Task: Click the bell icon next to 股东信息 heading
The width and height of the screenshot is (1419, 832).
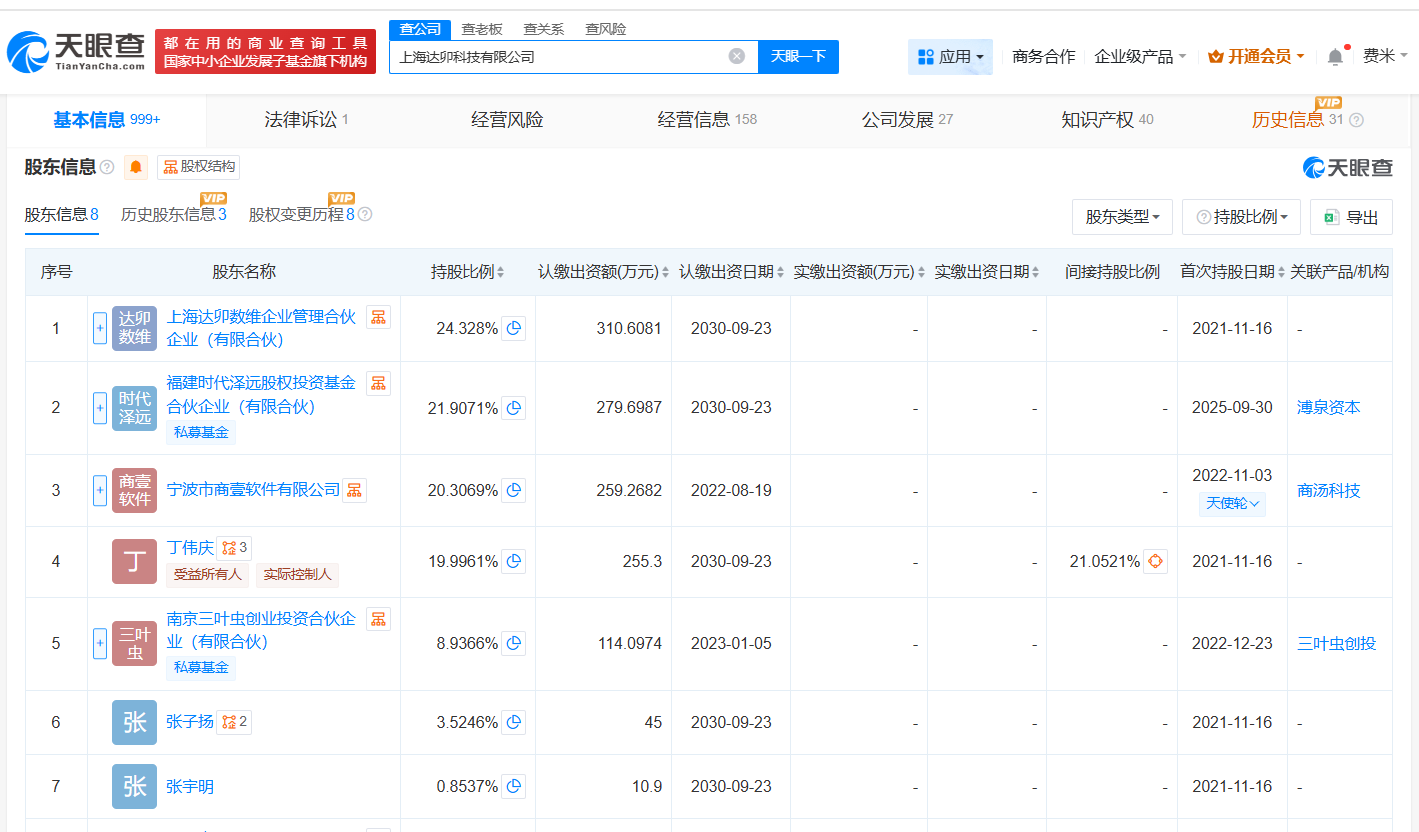Action: (134, 167)
